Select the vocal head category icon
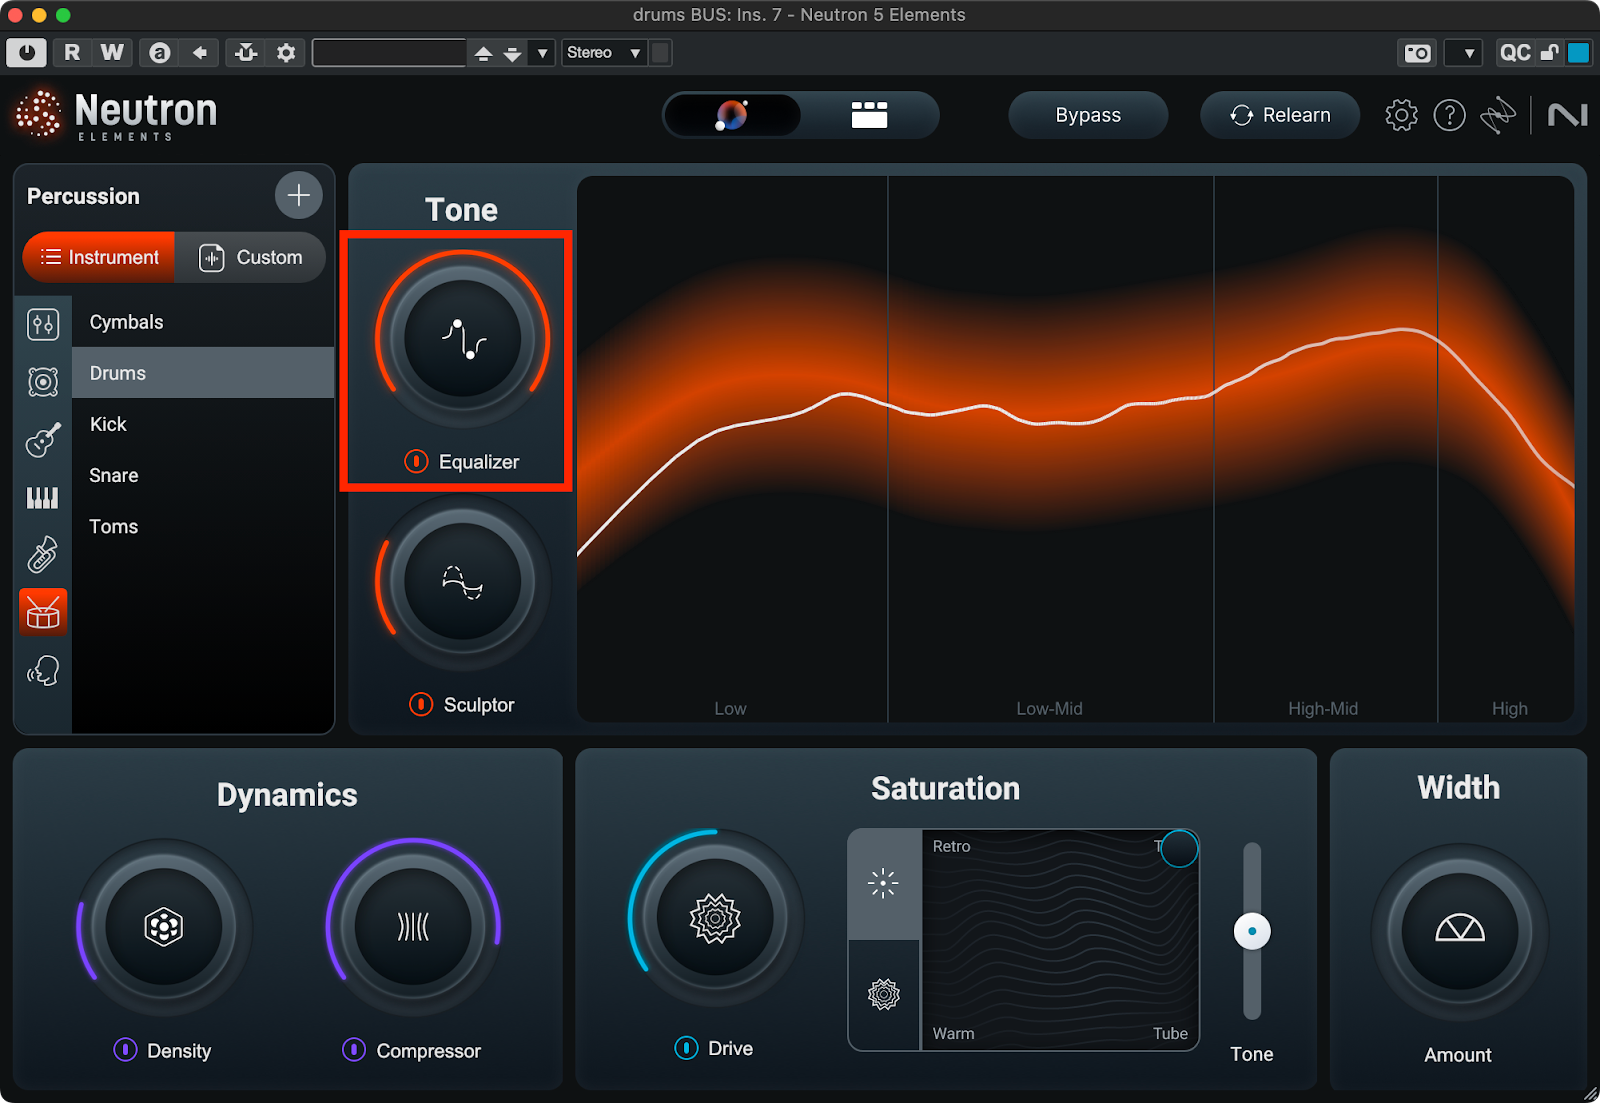 point(43,670)
